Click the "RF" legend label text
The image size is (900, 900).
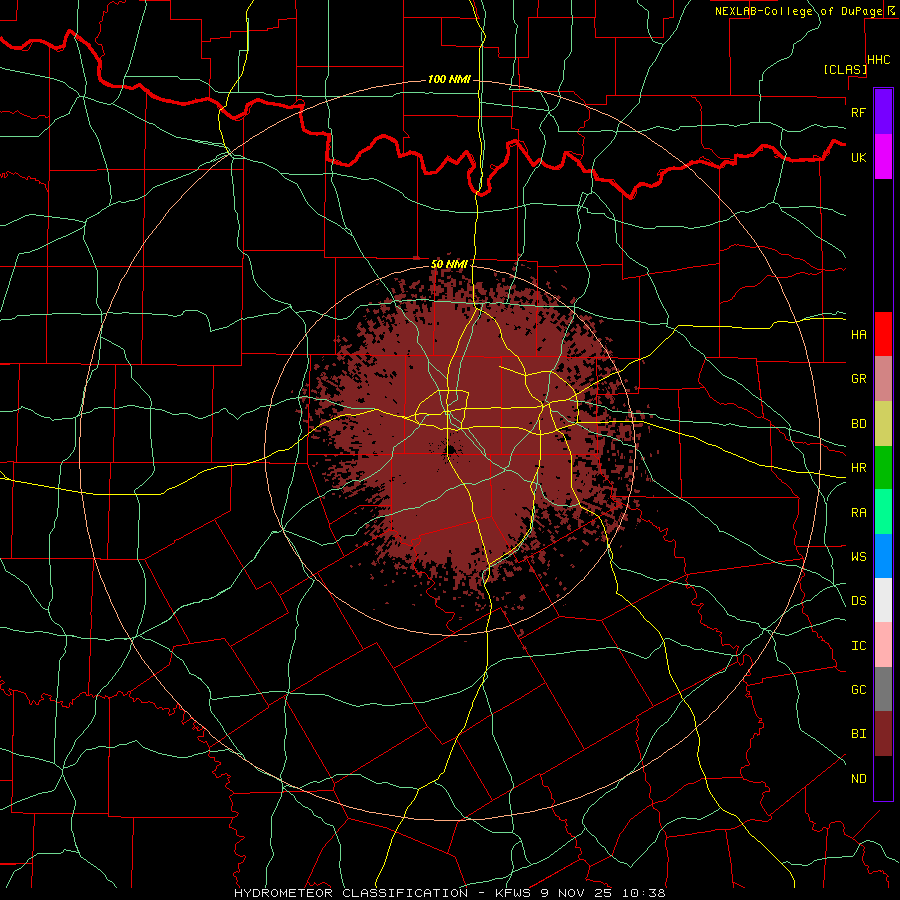click(x=858, y=112)
